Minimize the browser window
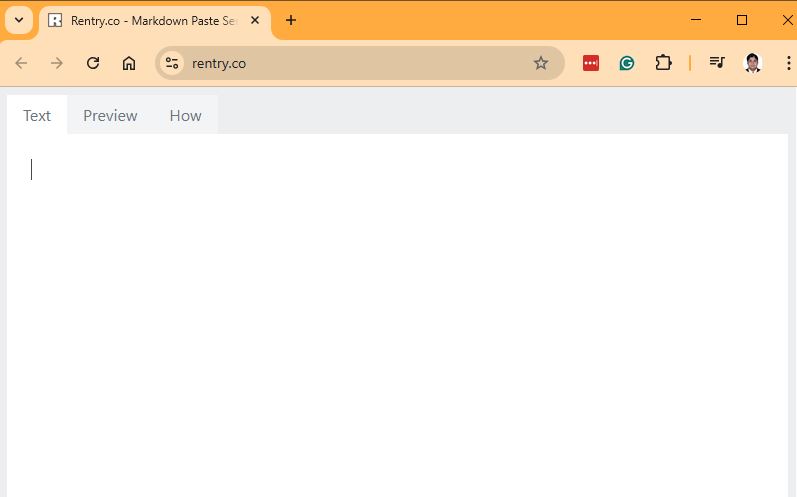Screen dimensions: 797x497 [696, 20]
